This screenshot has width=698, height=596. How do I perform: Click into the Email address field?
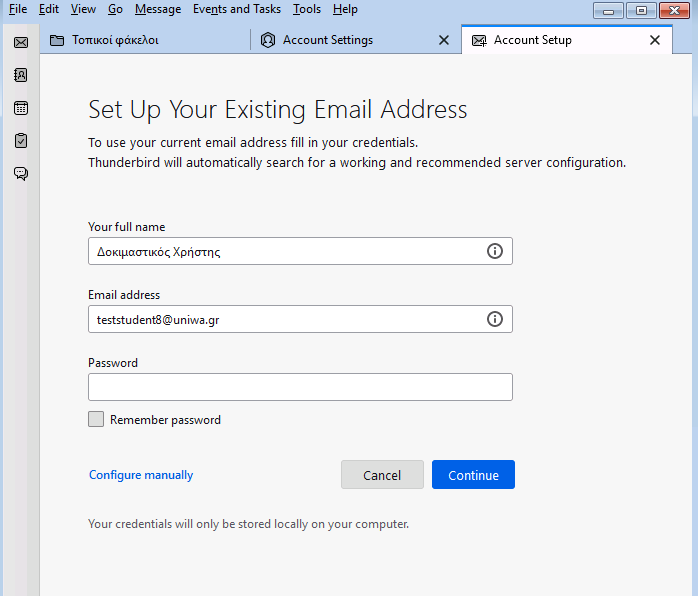[x=300, y=319]
